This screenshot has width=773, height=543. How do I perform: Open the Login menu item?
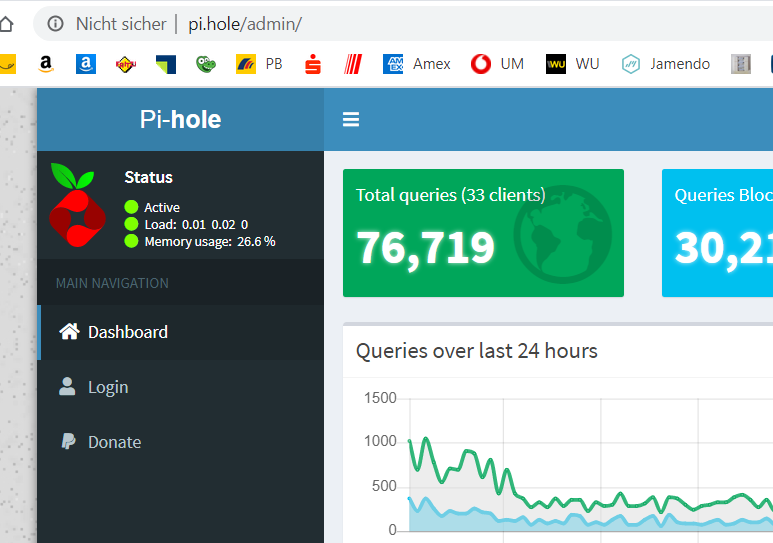(x=181, y=387)
